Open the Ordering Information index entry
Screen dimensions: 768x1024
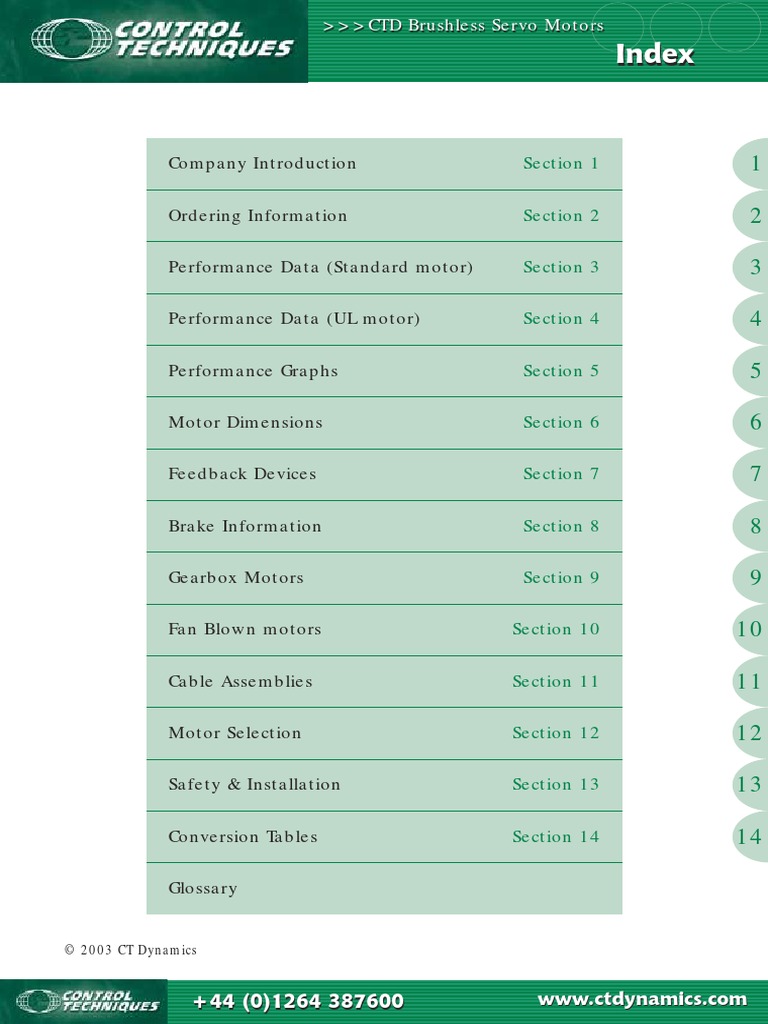[x=258, y=216]
